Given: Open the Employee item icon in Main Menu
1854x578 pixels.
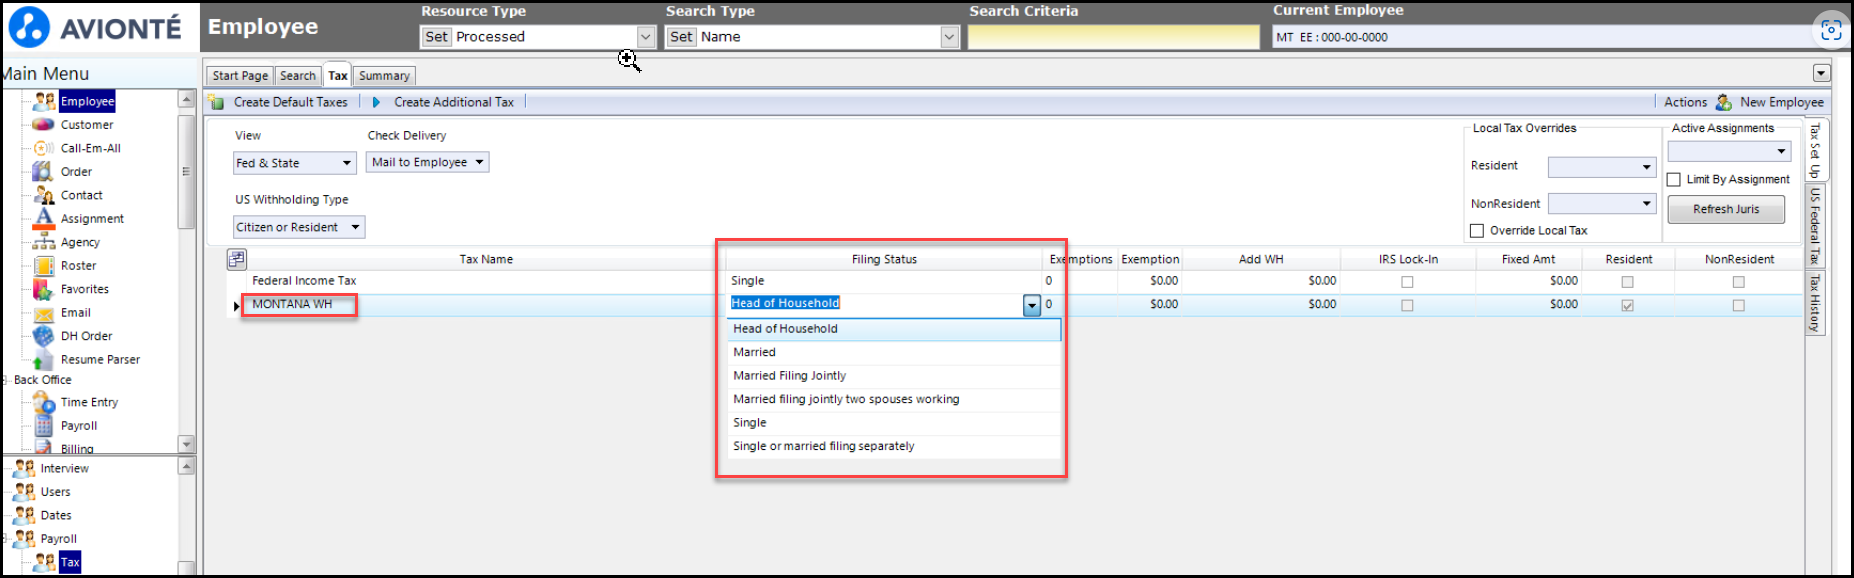Looking at the screenshot, I should pyautogui.click(x=44, y=101).
